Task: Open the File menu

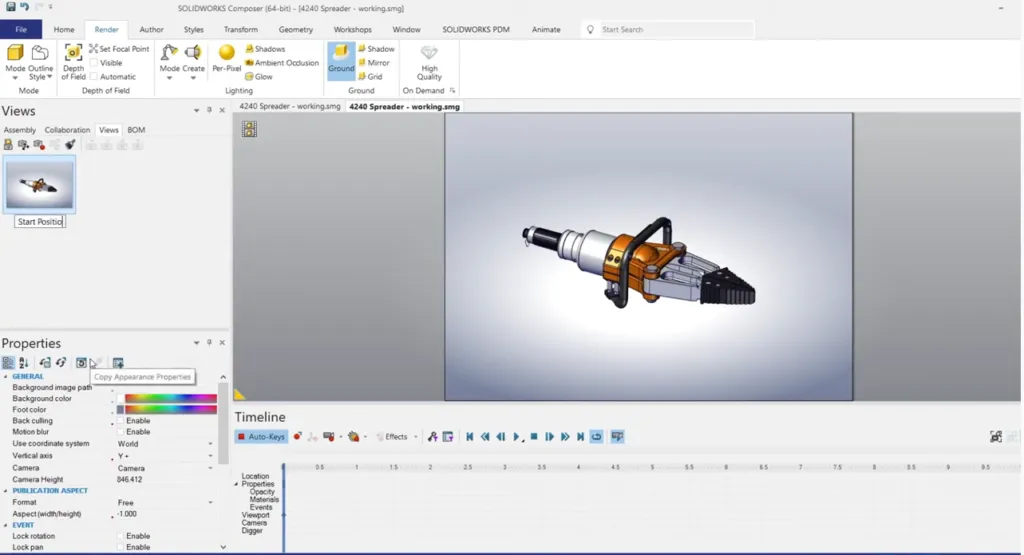Action: tap(21, 29)
